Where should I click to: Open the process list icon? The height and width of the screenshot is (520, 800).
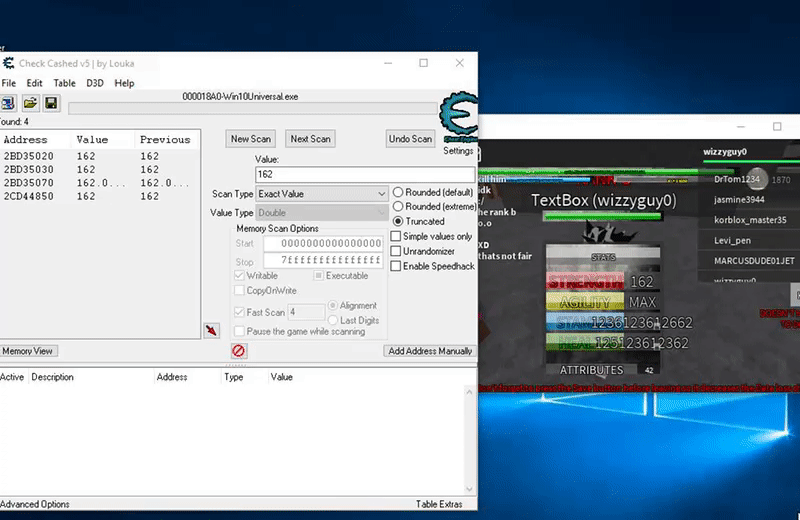(x=8, y=104)
